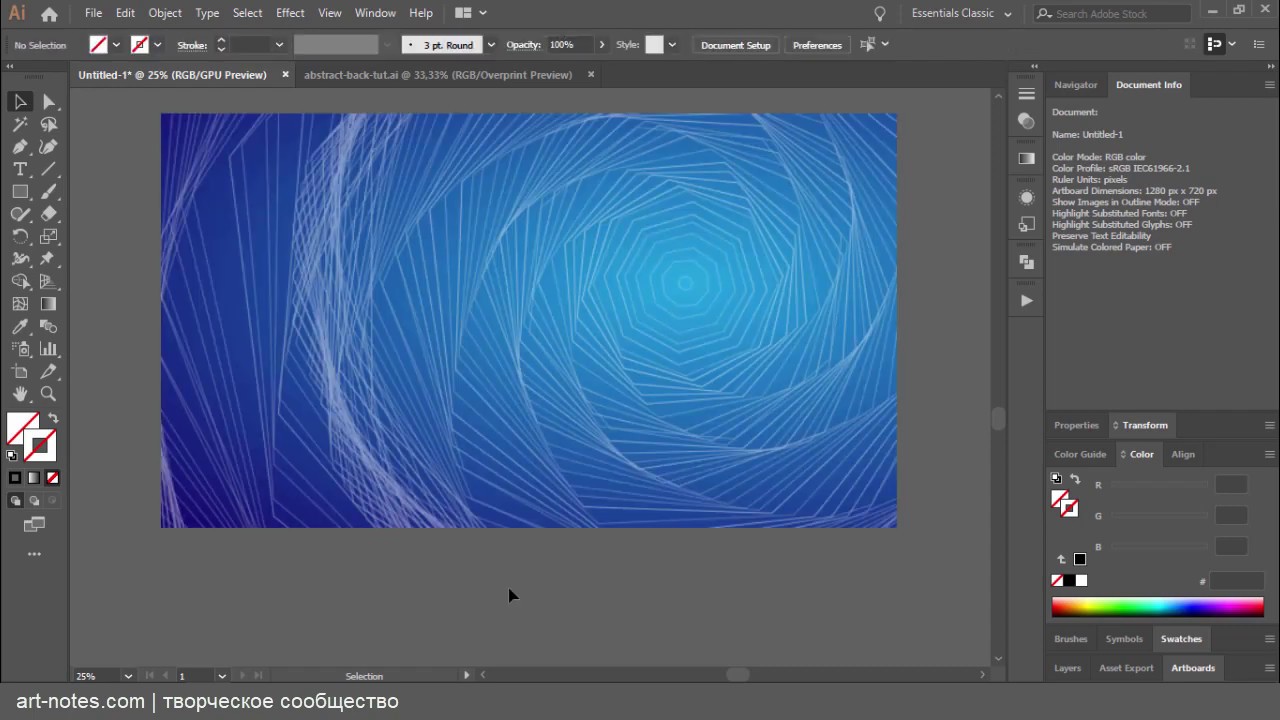The height and width of the screenshot is (720, 1280).
Task: Pick the Column Graph tool
Action: click(x=48, y=349)
